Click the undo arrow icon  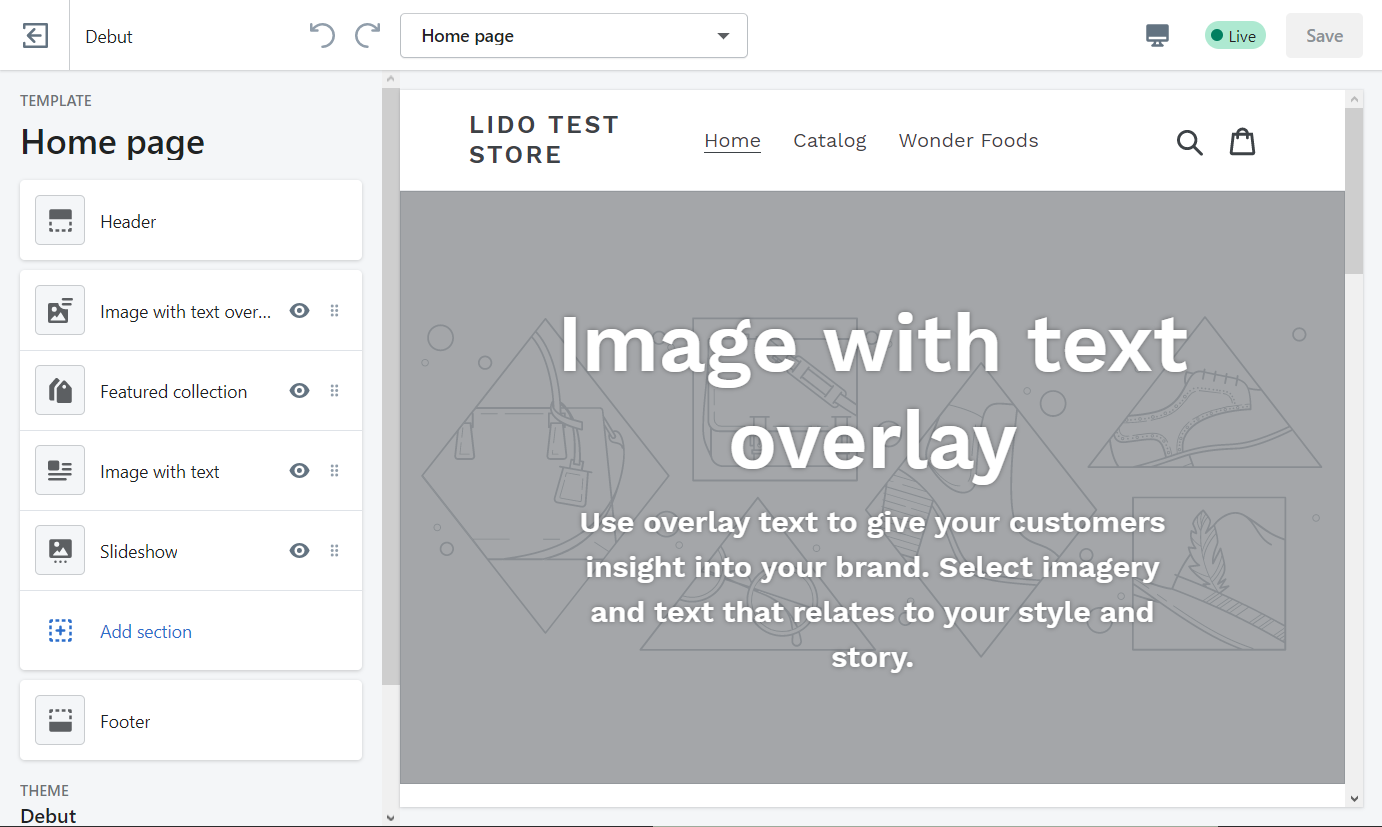322,36
